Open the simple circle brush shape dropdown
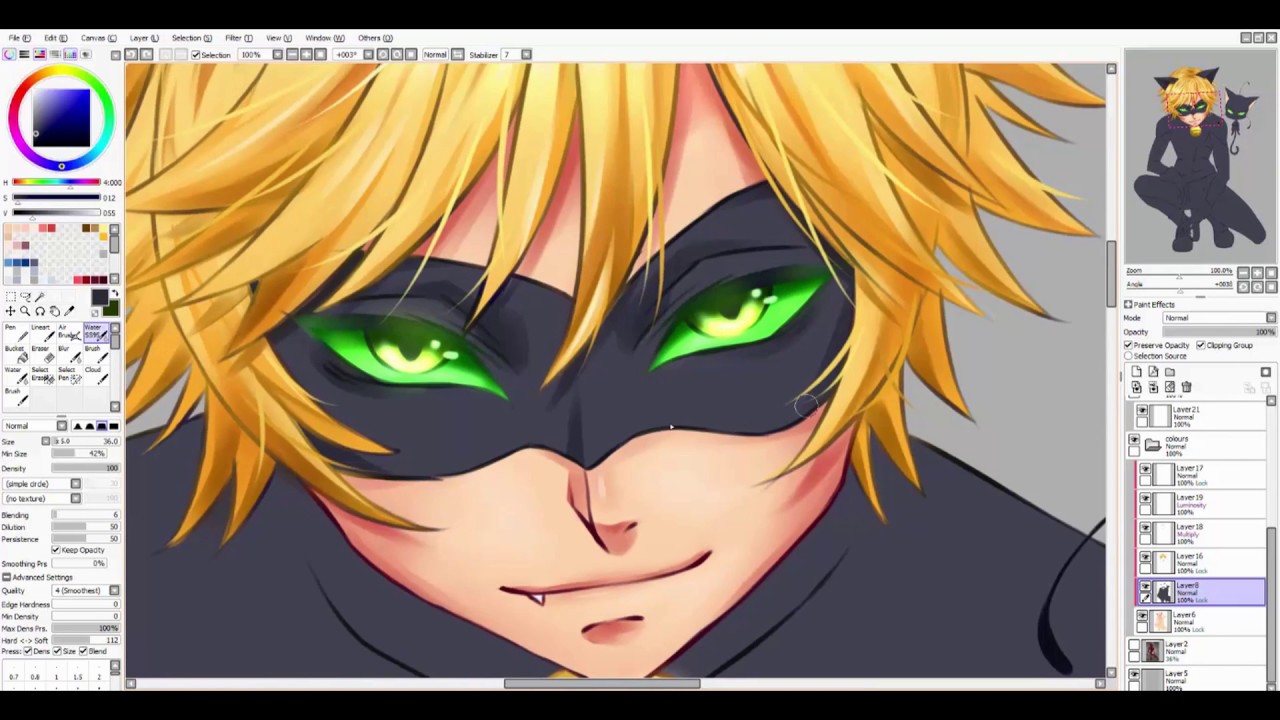The image size is (1280, 720). click(x=43, y=484)
